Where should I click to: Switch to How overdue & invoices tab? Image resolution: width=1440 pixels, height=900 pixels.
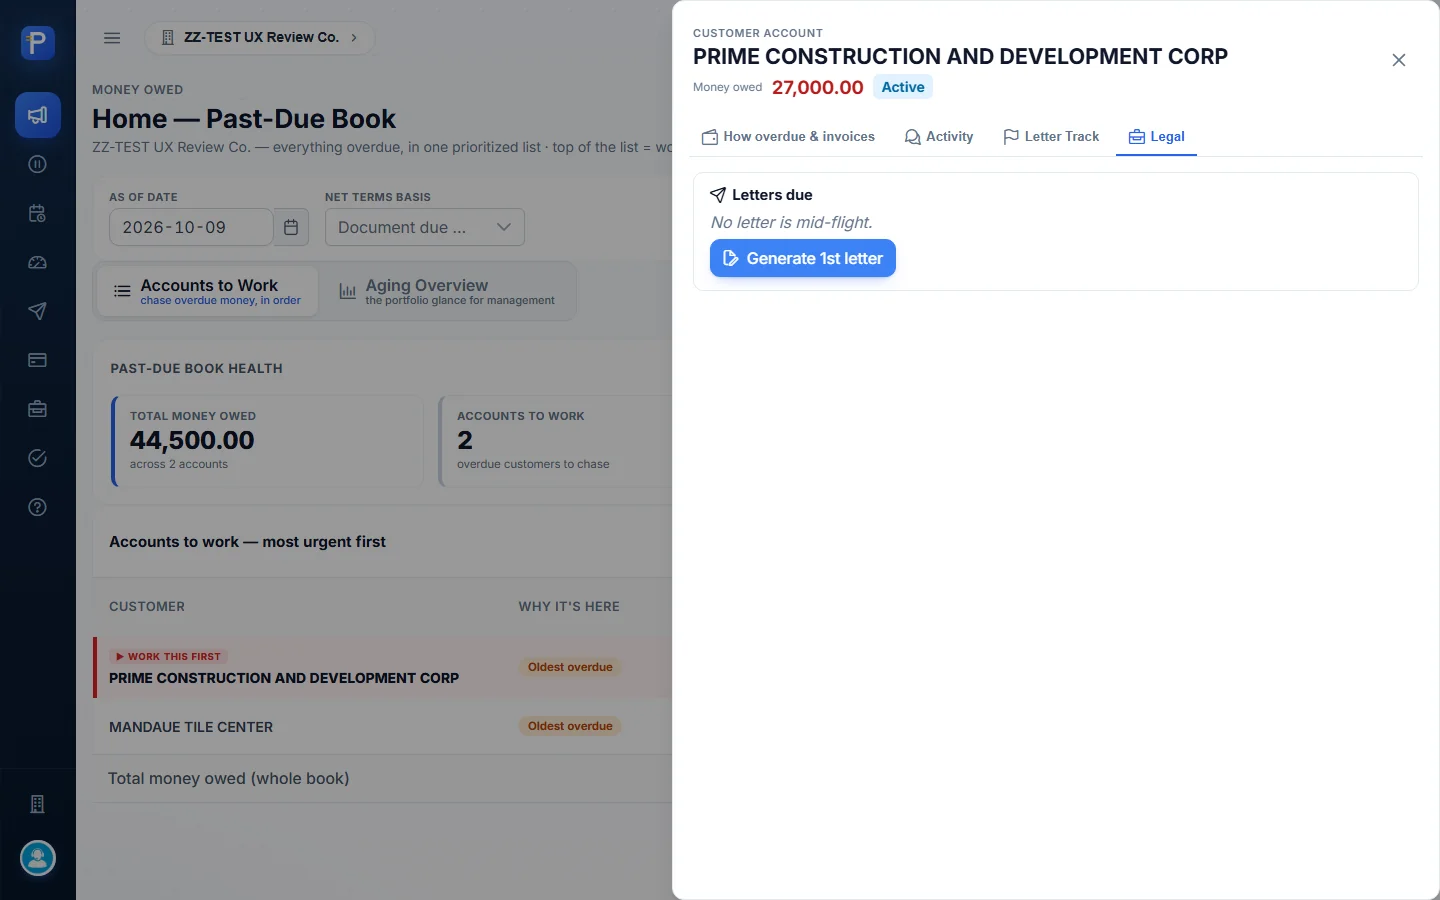pyautogui.click(x=788, y=137)
